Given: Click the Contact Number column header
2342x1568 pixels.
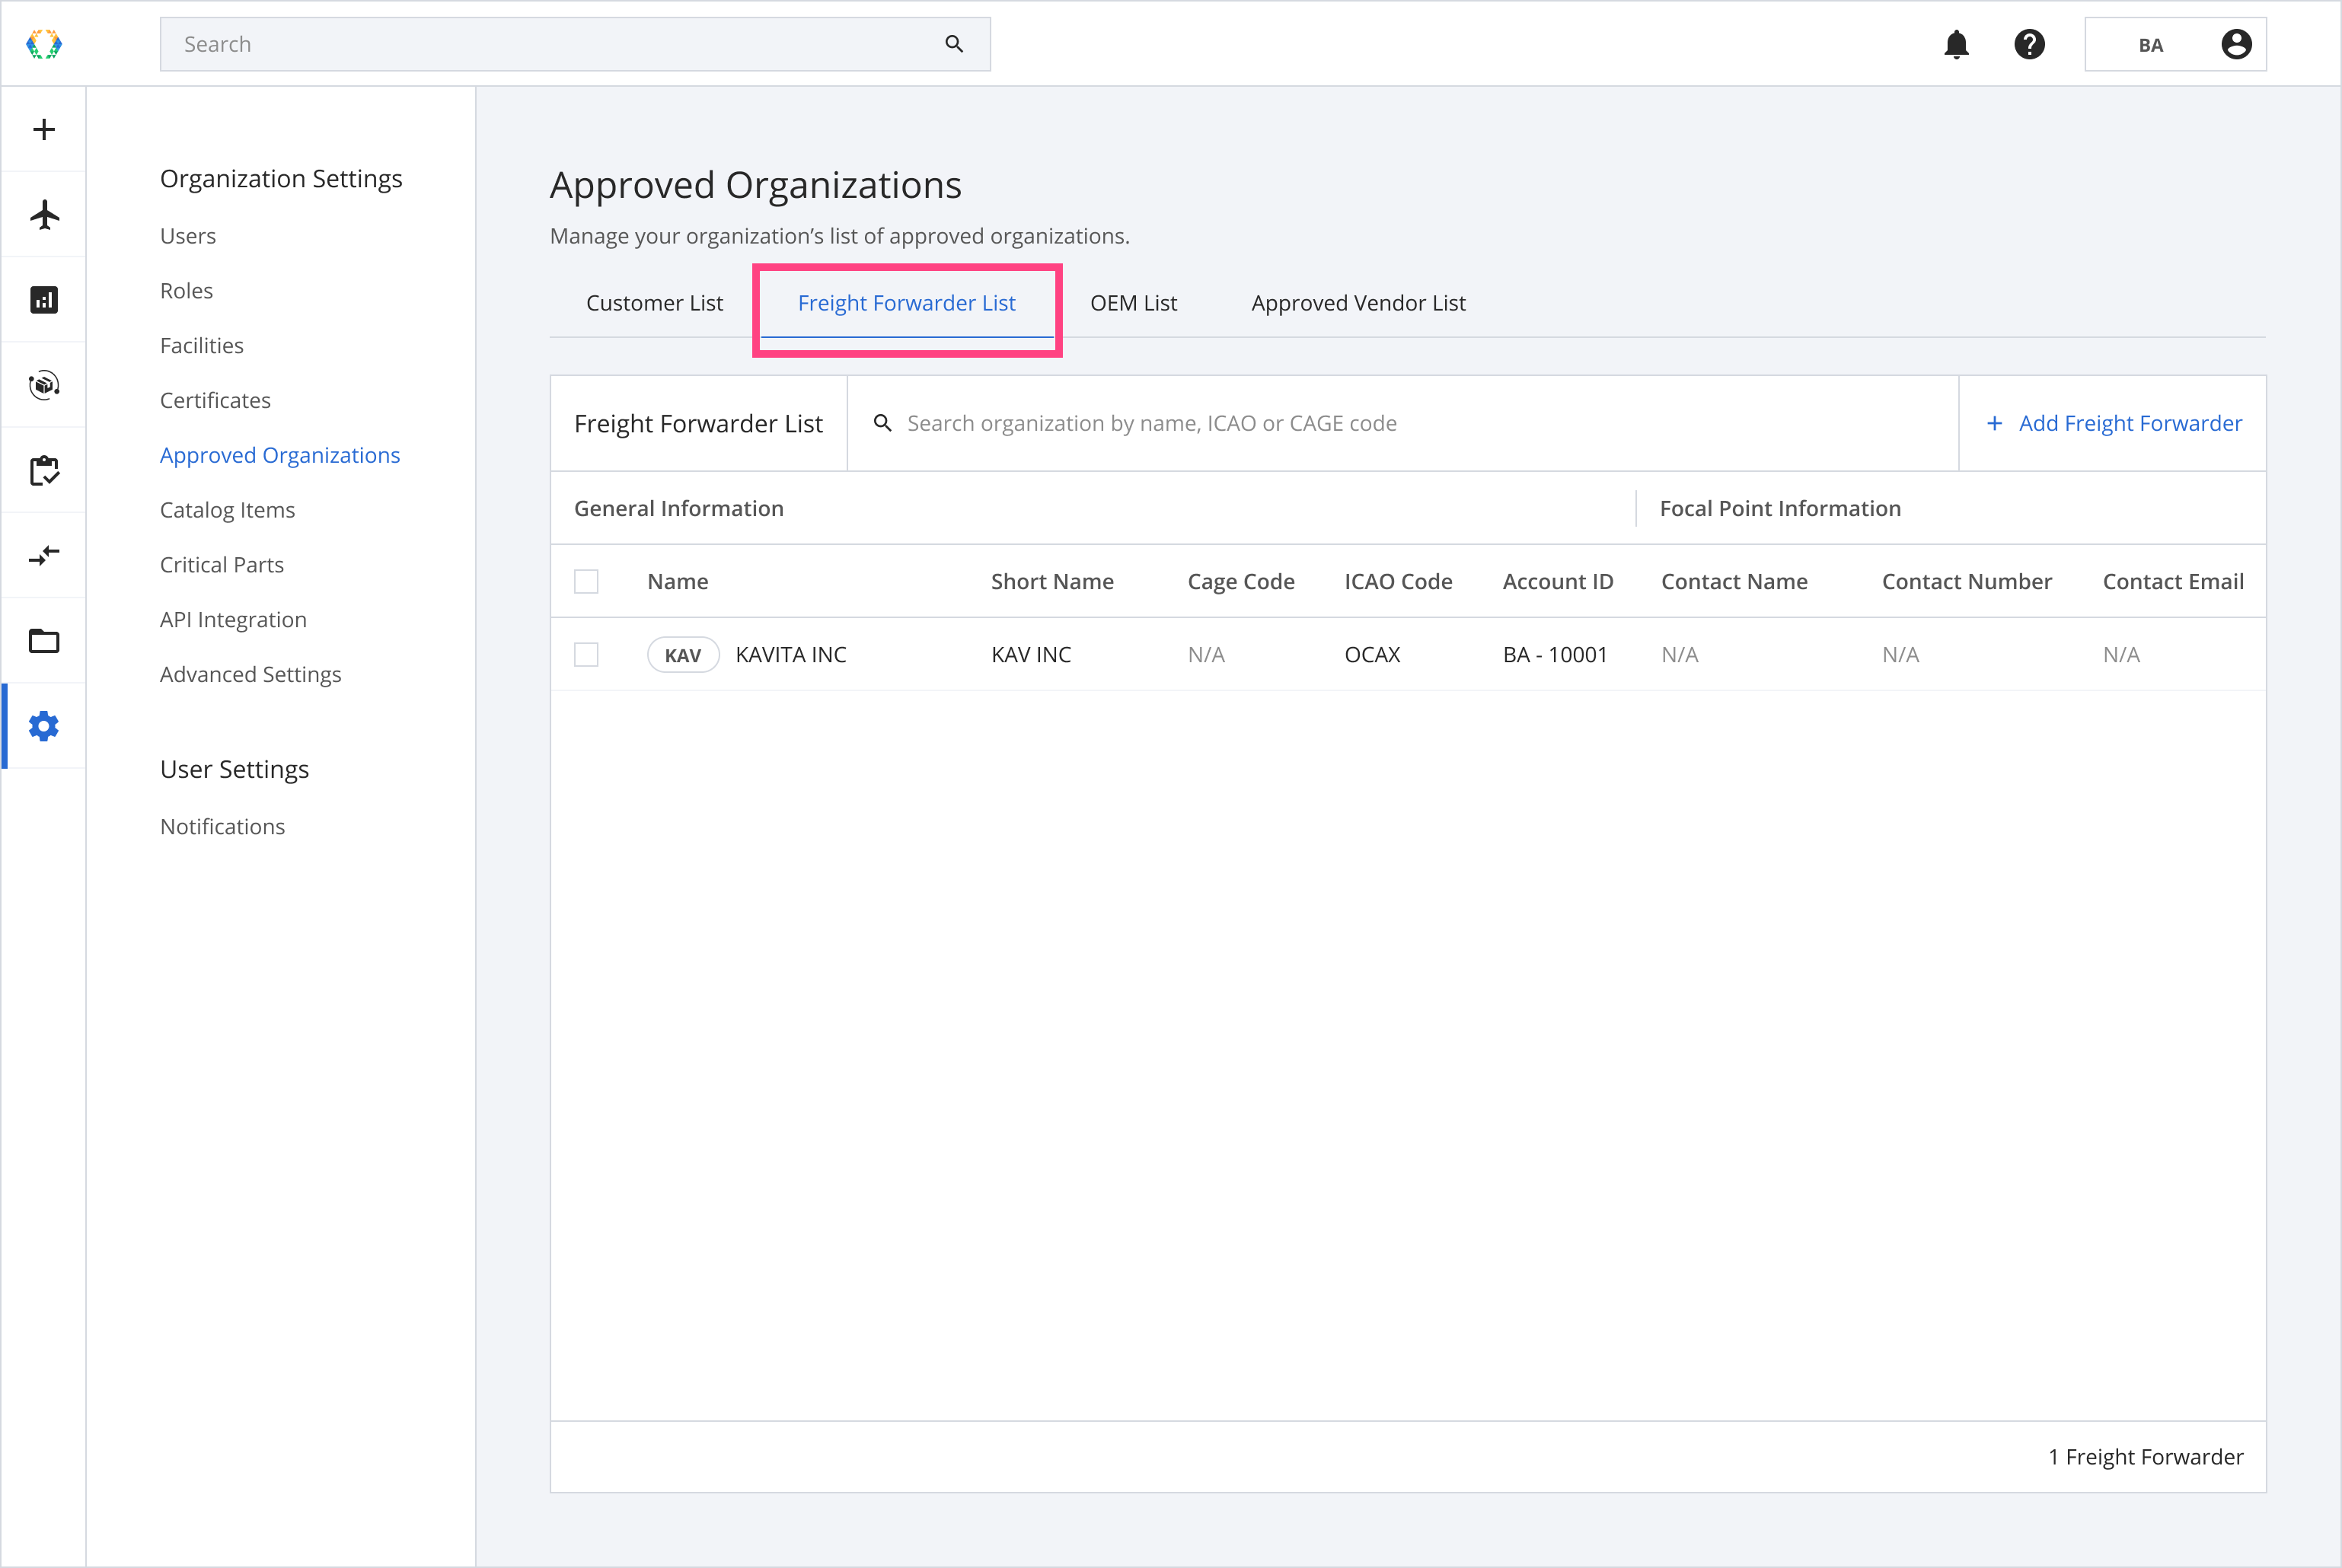Looking at the screenshot, I should (x=1966, y=581).
